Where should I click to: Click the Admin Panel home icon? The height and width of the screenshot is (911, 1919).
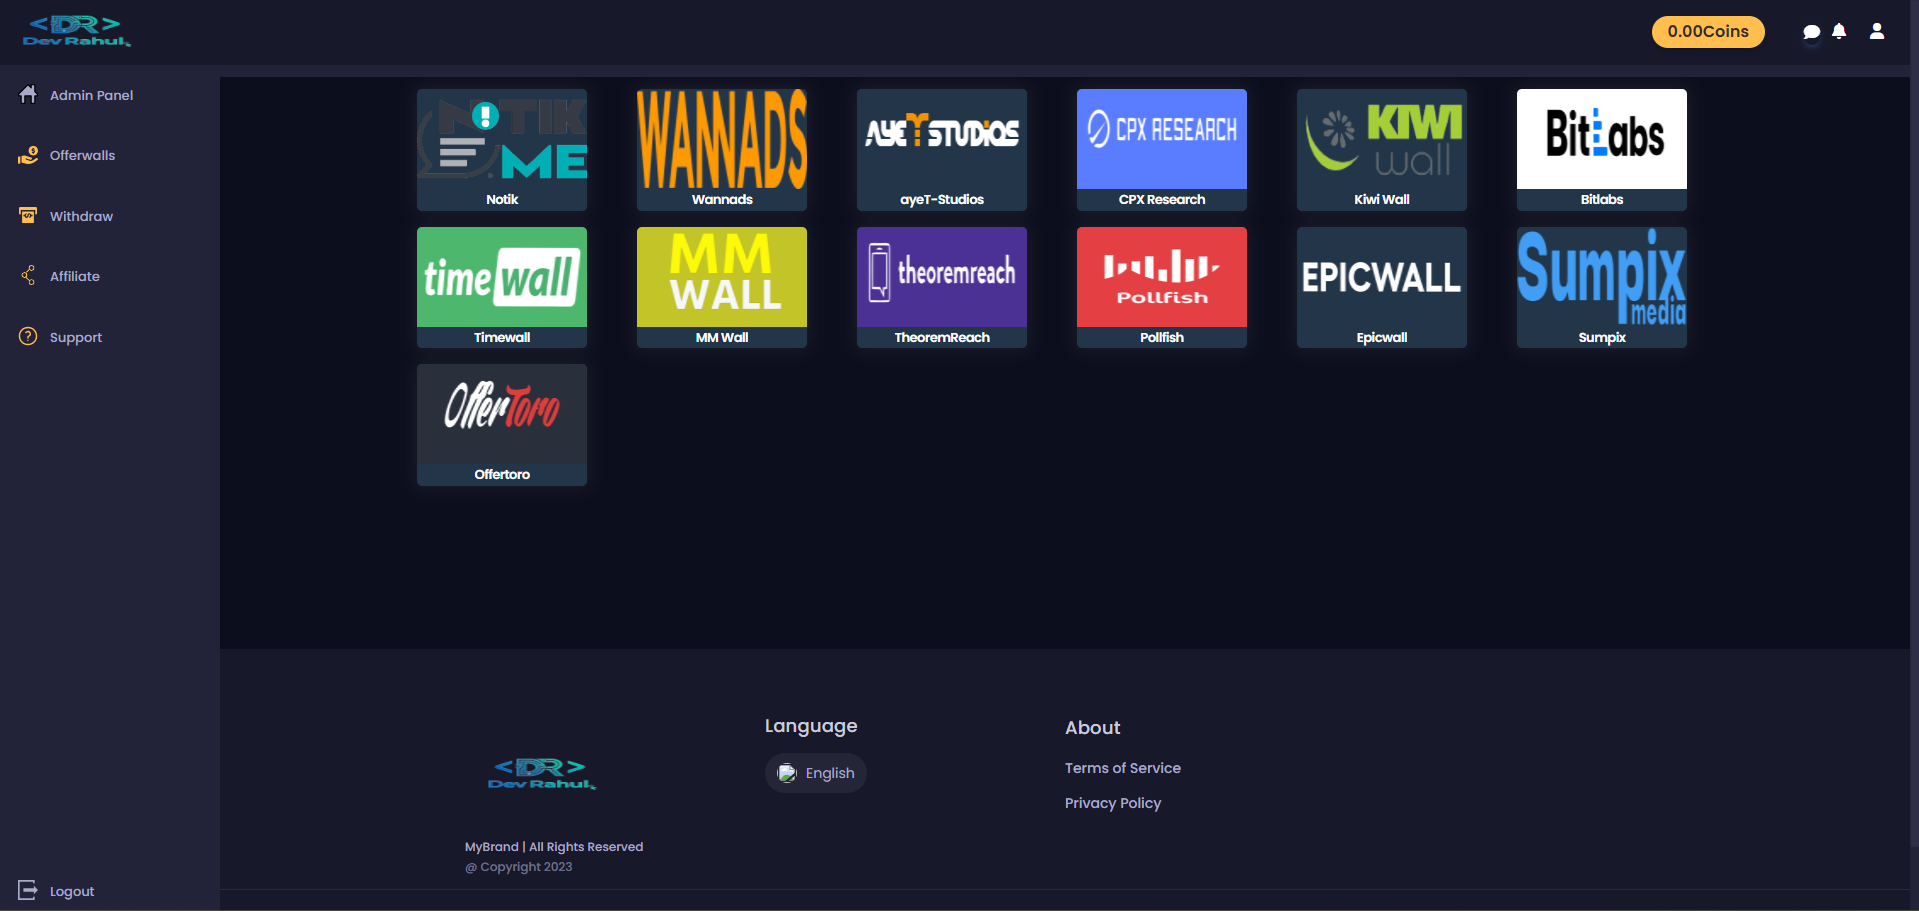[28, 94]
